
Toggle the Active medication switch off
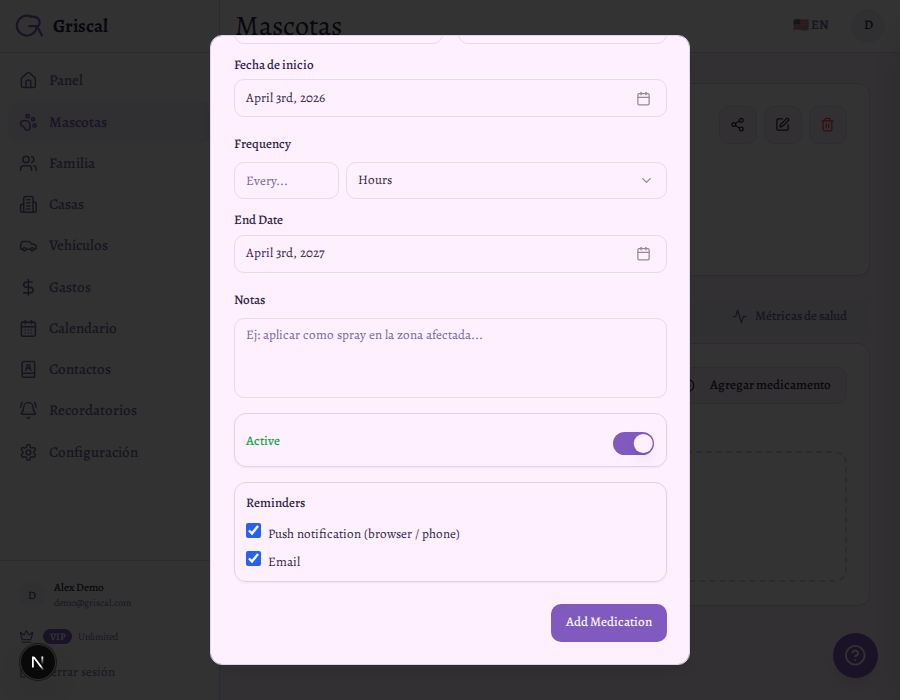633,443
